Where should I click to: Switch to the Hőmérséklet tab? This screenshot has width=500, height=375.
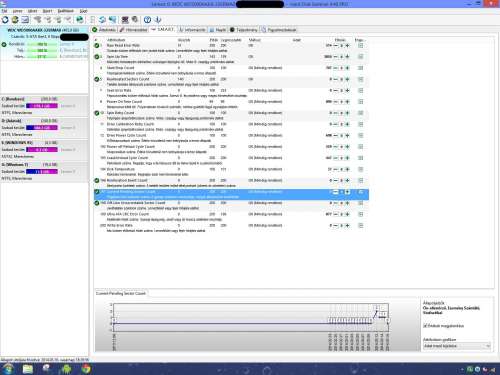coord(133,30)
